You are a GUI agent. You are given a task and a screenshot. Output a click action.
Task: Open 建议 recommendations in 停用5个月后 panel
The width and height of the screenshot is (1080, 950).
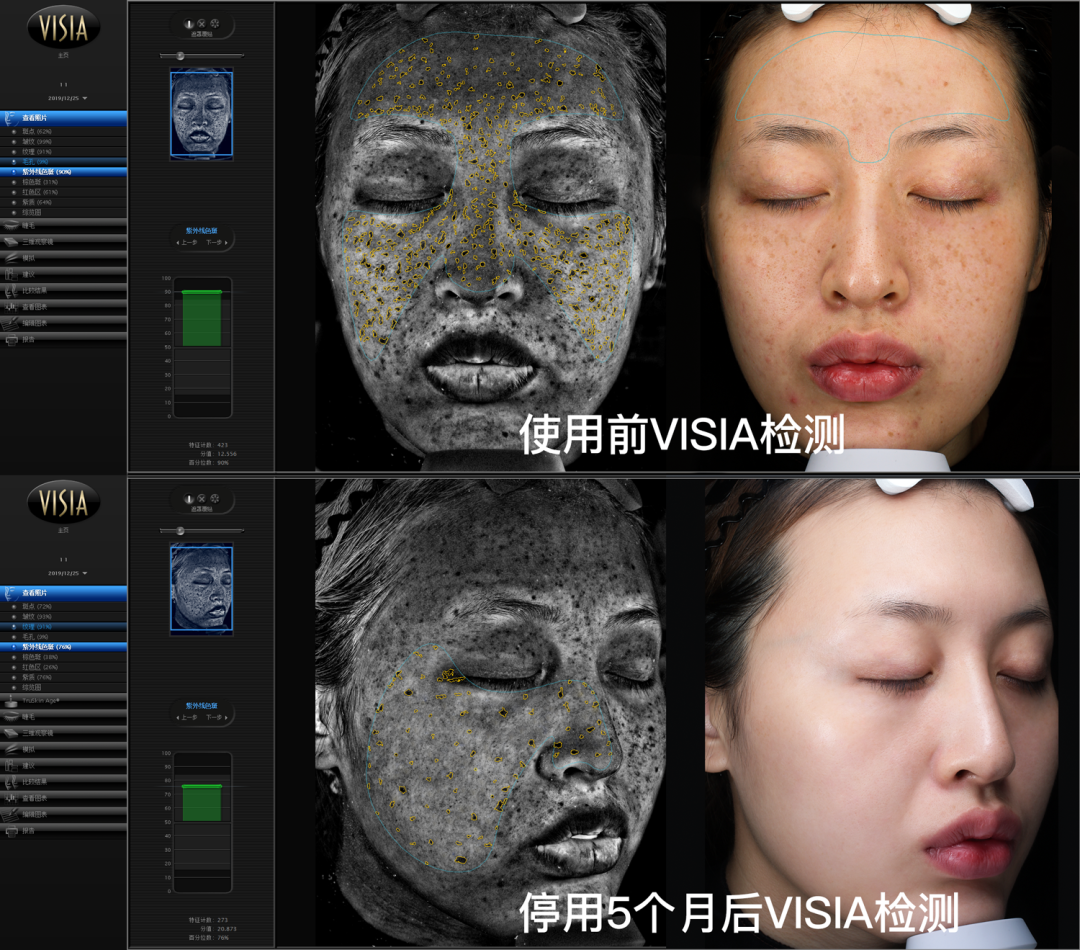point(63,765)
